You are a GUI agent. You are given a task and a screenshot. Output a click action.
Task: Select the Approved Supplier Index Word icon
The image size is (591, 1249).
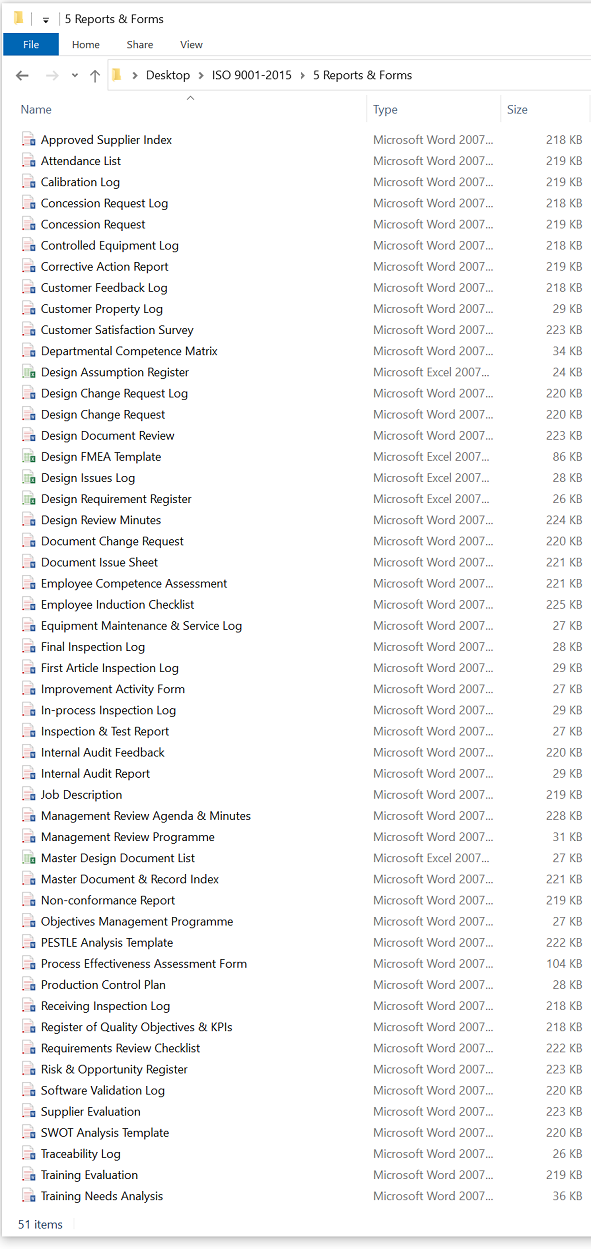(x=28, y=140)
